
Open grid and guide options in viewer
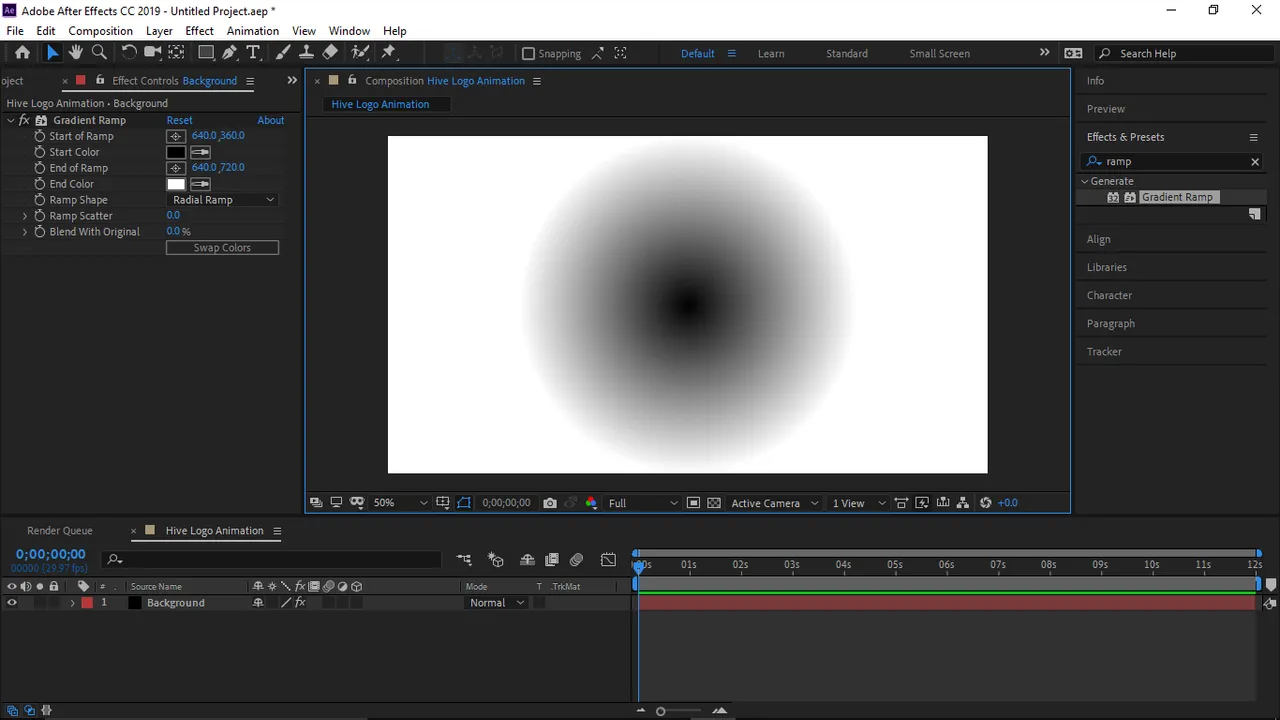pyautogui.click(x=443, y=503)
